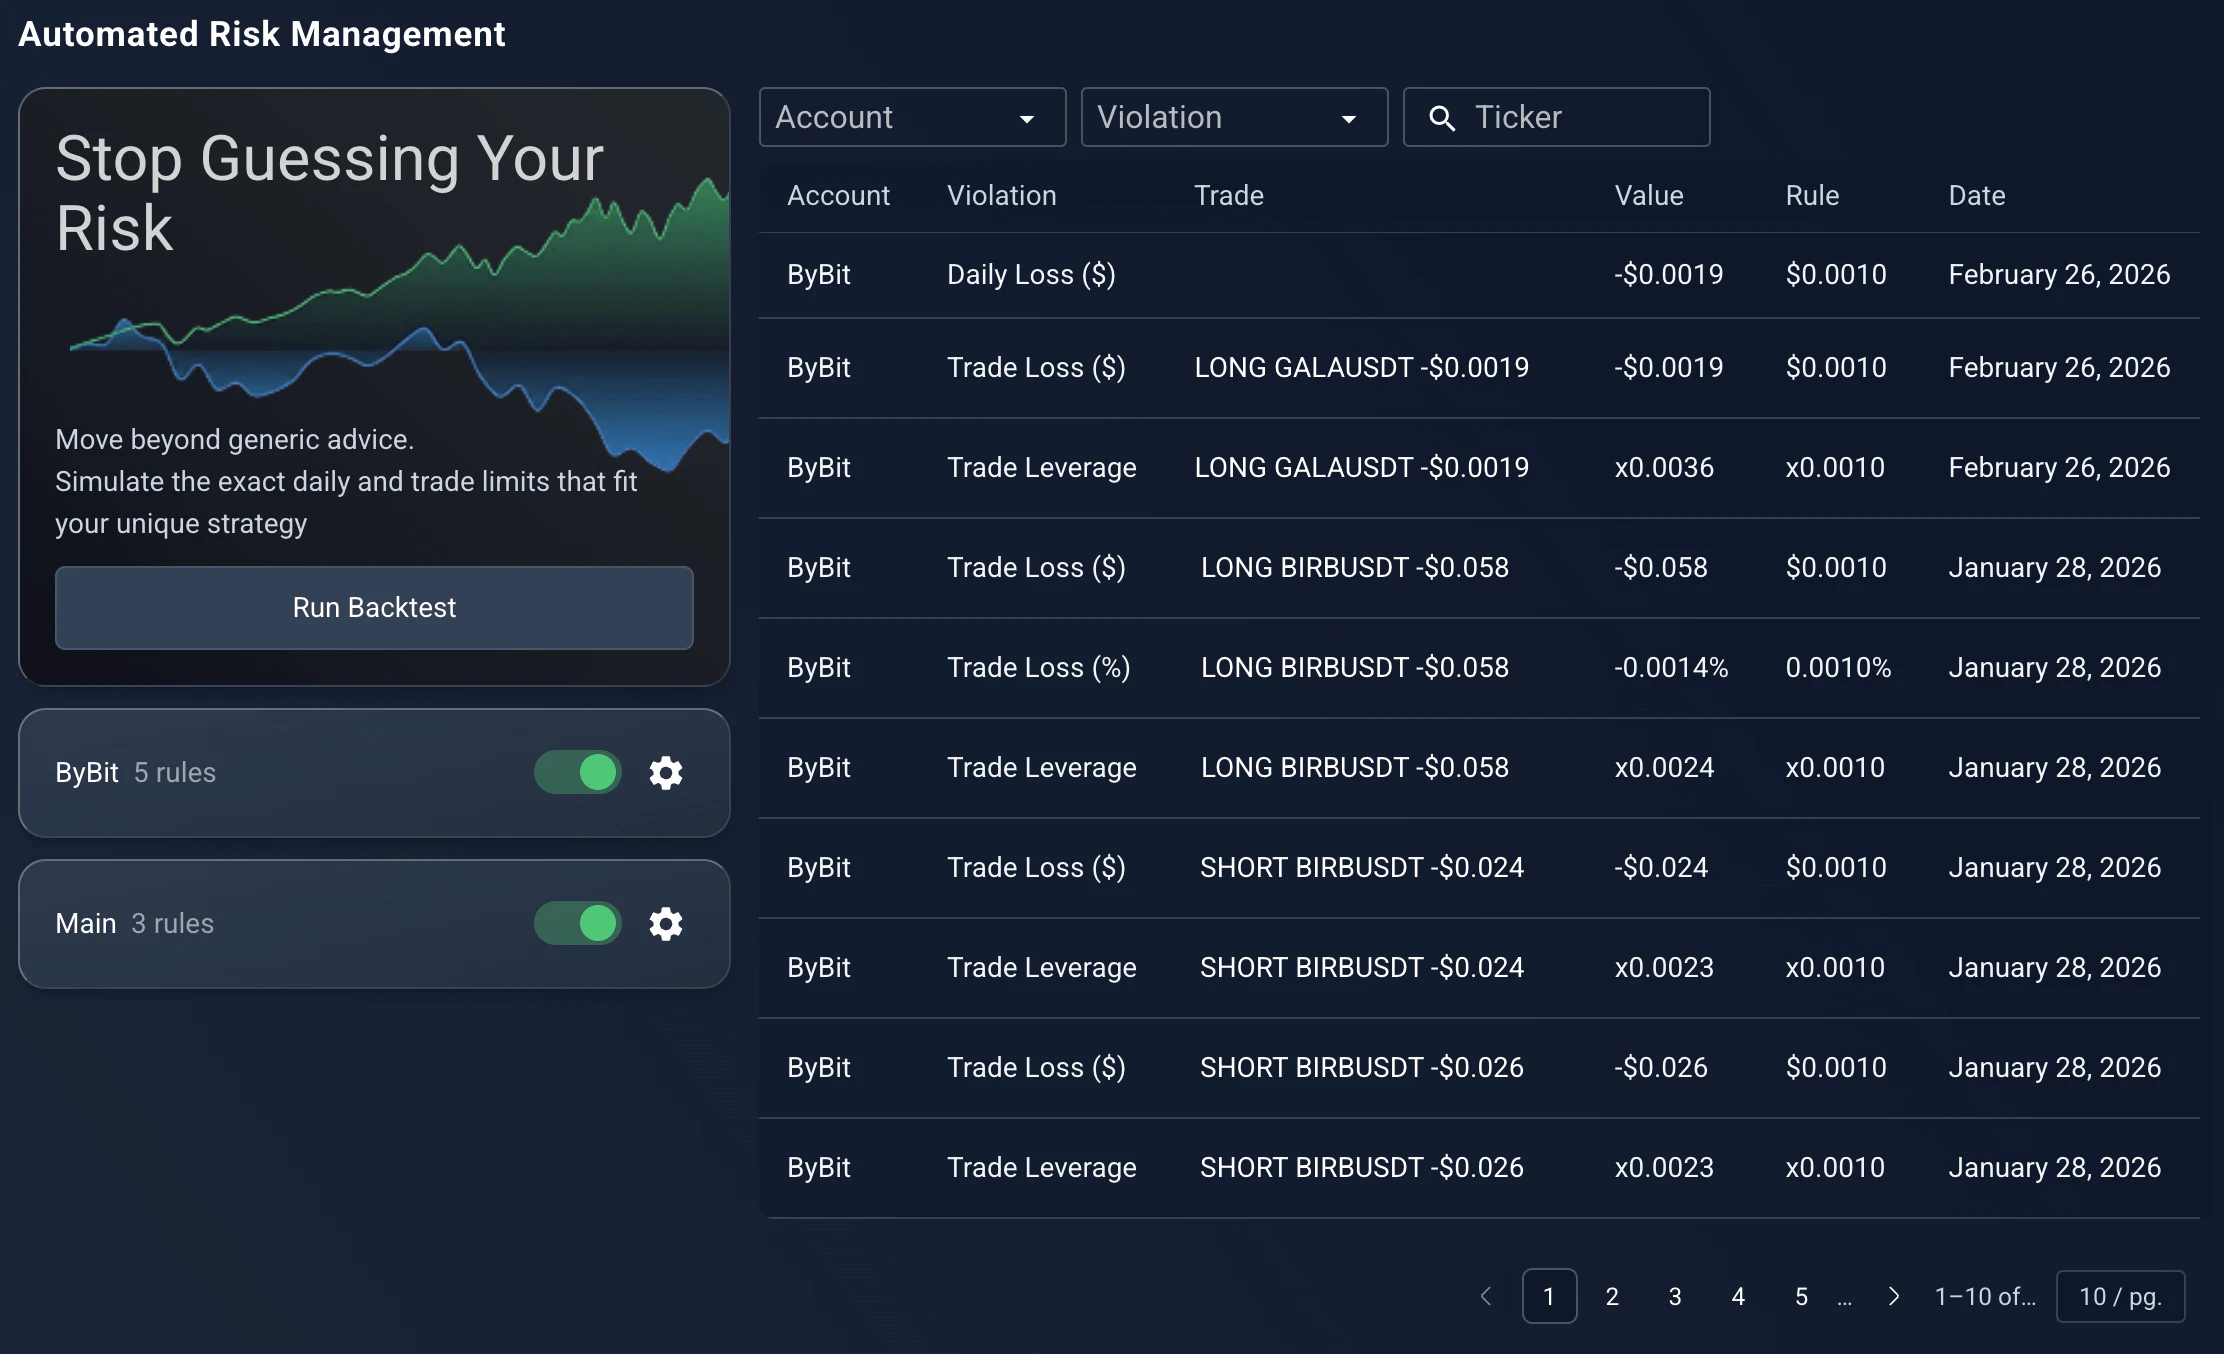Click Trade Leverage SHORT BIRBUSDT -$0.026 trade
The image size is (2224, 1354).
[1362, 1168]
